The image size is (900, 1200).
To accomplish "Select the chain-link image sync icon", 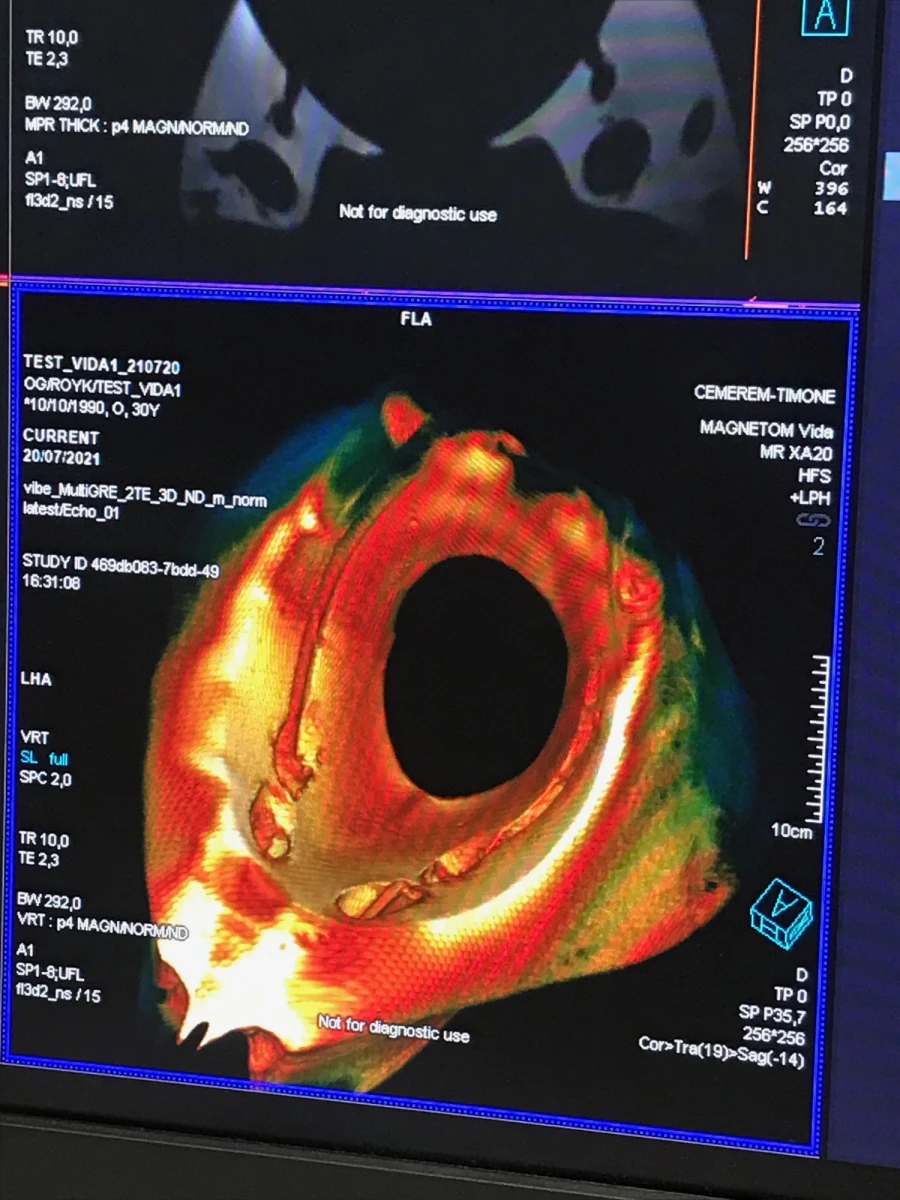I will [815, 520].
